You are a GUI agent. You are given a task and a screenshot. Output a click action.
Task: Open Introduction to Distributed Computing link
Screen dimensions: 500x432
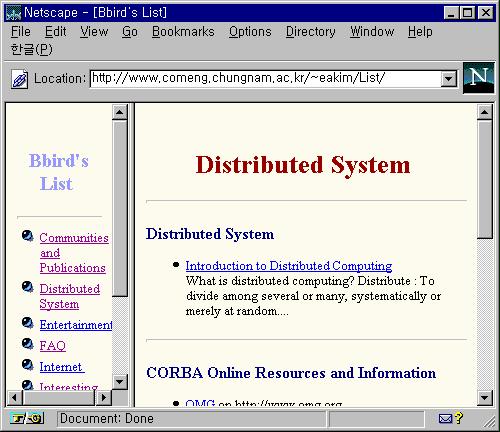[289, 266]
